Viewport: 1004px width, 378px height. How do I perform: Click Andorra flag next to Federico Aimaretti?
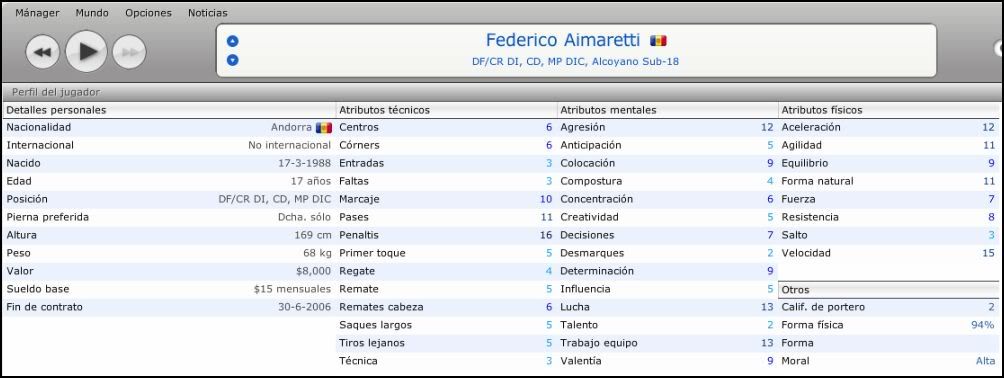[658, 40]
